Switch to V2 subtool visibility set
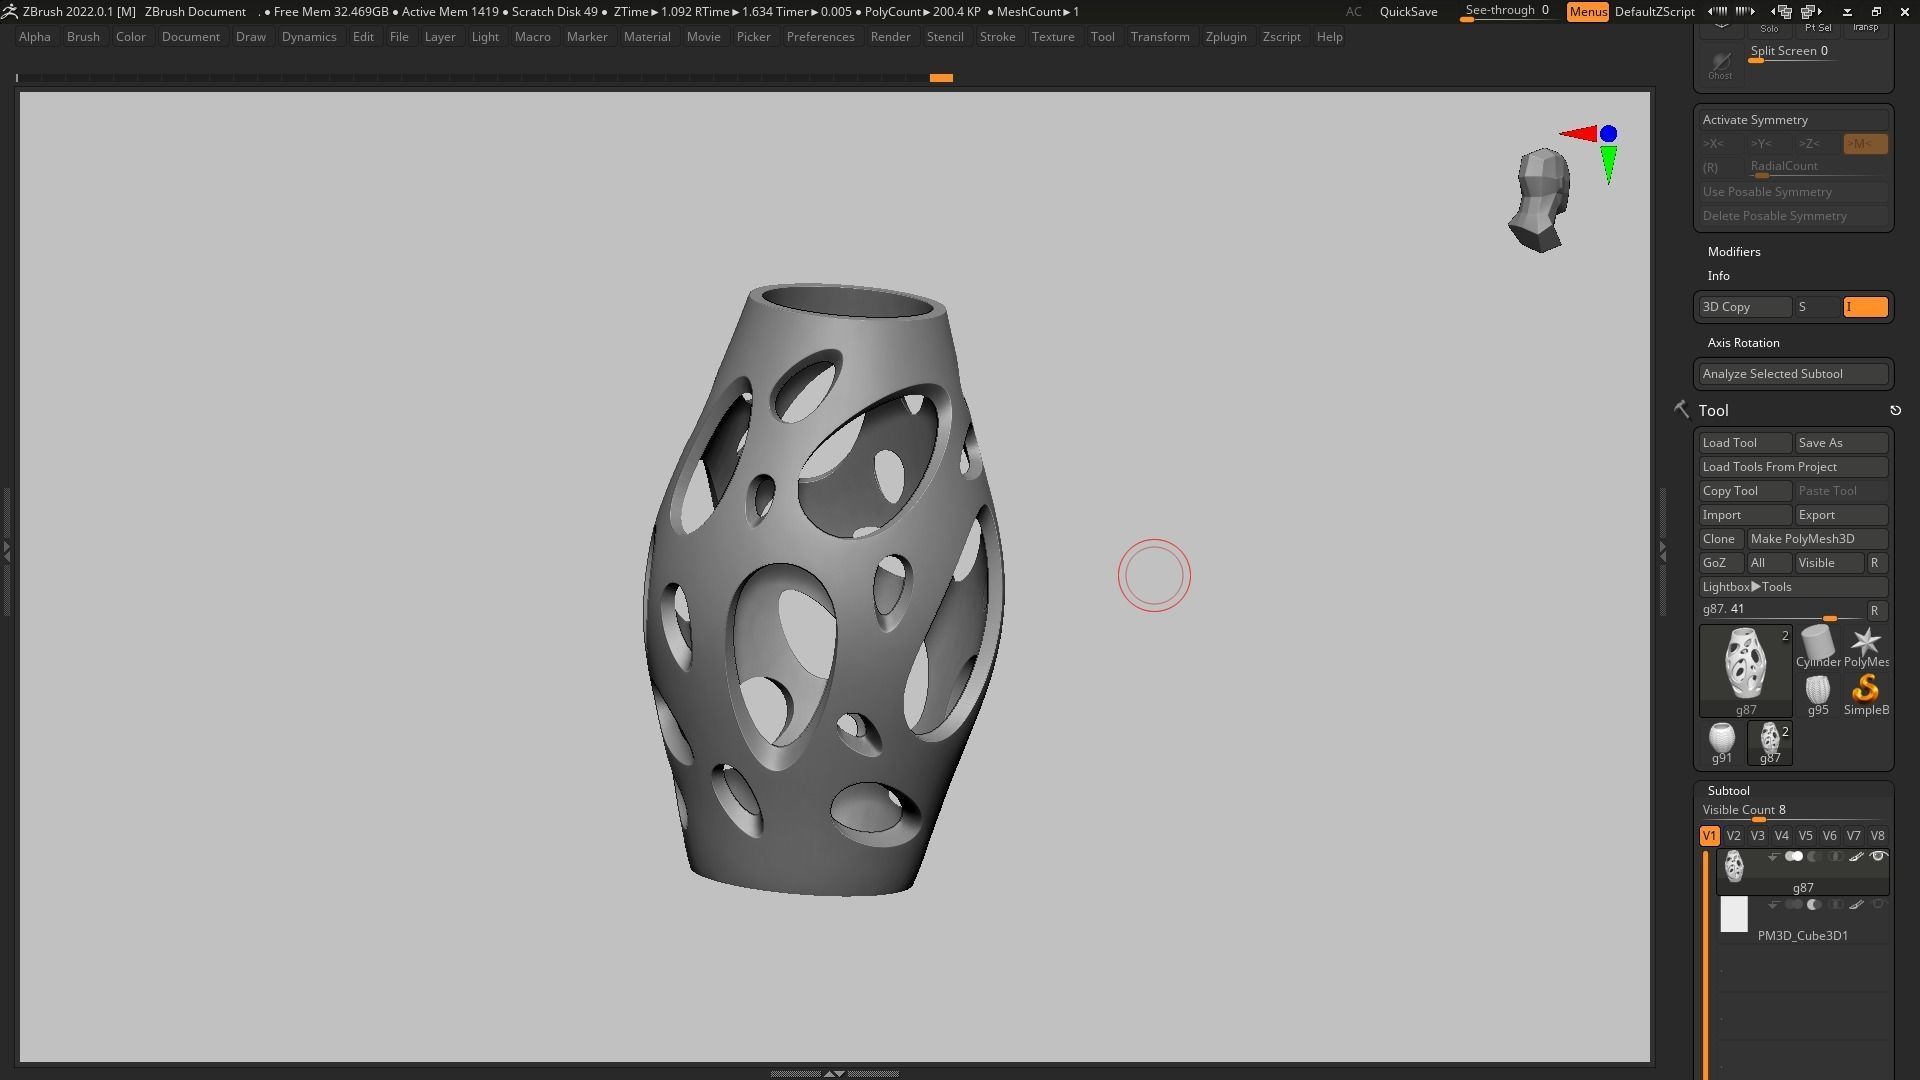 1733,836
